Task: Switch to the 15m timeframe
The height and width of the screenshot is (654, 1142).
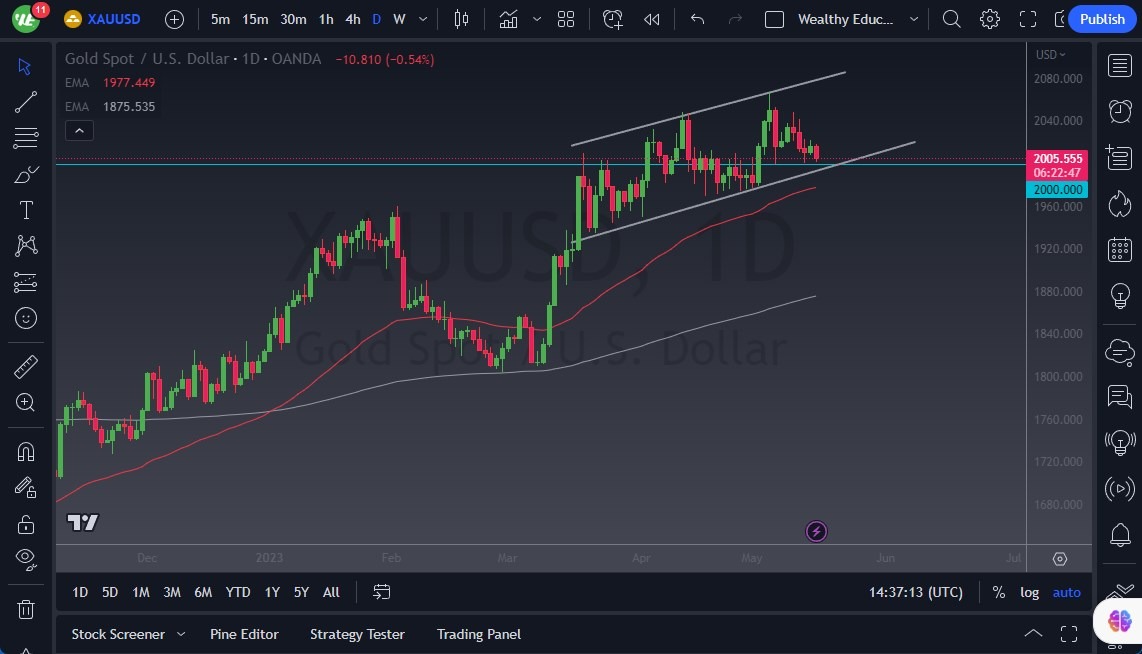Action: [x=255, y=19]
